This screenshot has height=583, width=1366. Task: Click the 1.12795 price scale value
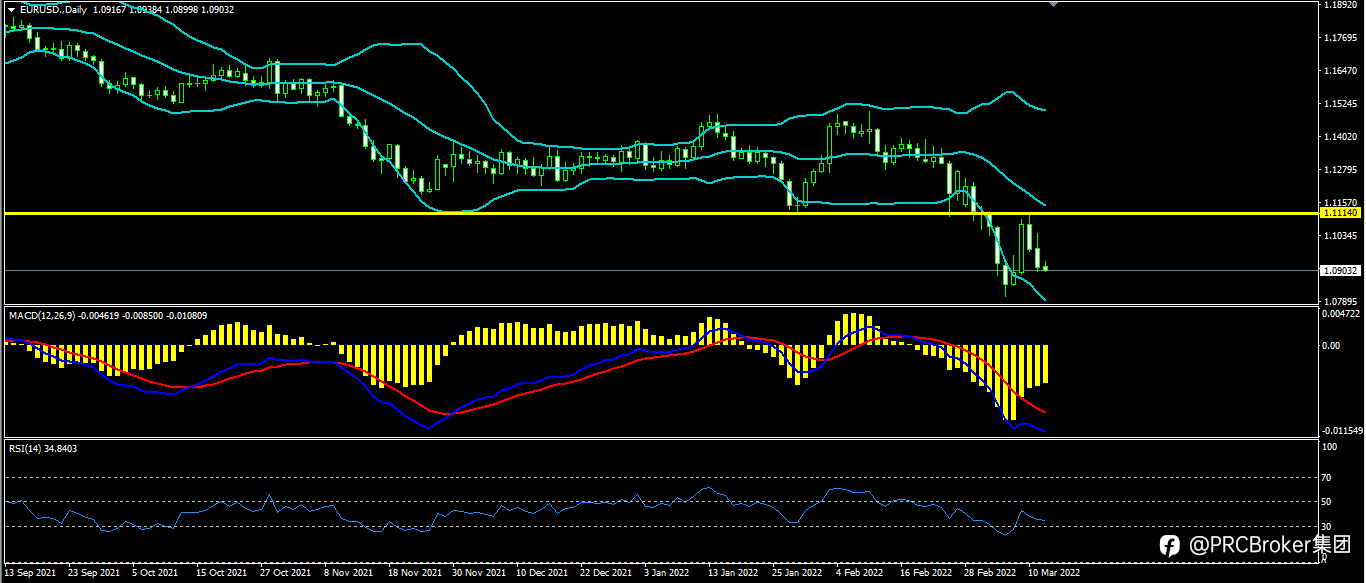1338,170
